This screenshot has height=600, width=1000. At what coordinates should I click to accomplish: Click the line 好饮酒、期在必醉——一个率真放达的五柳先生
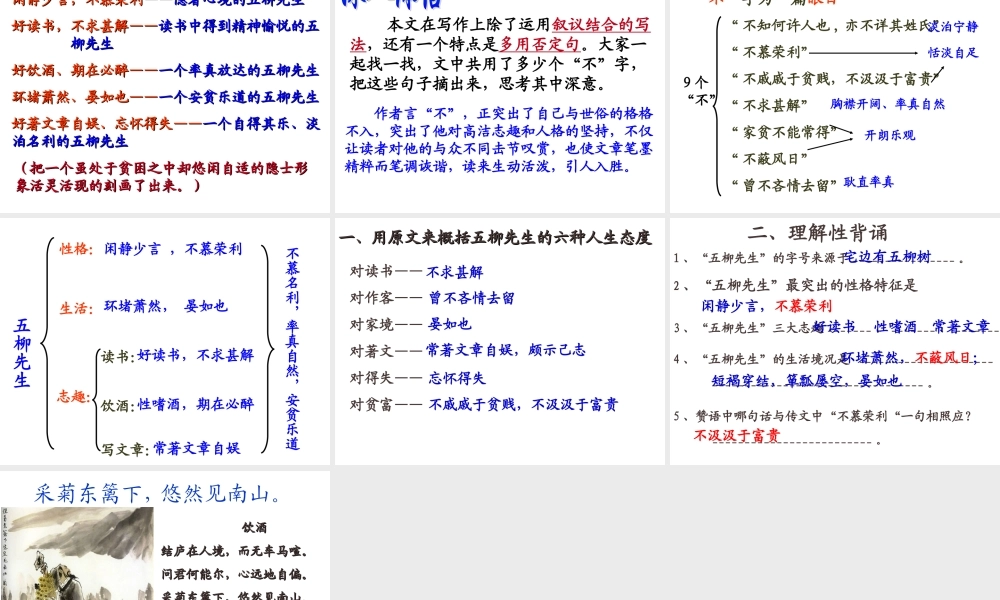pos(166,70)
